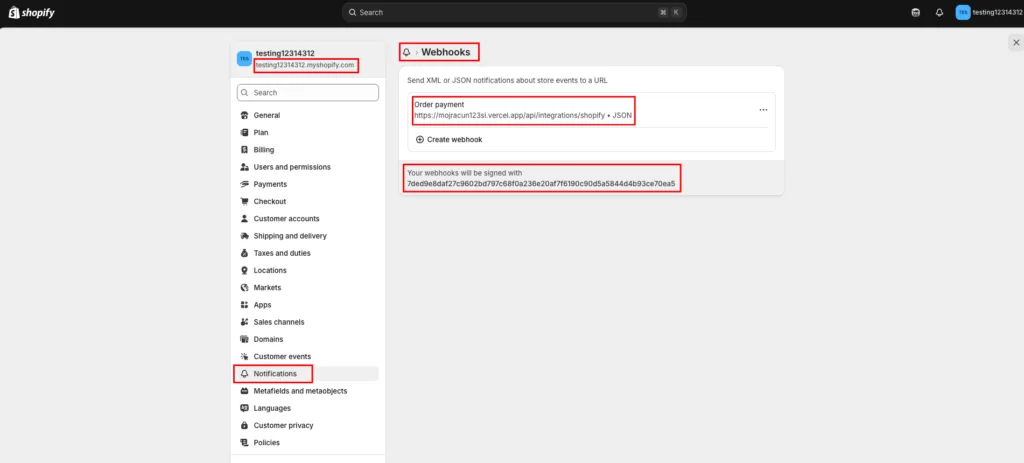Click the bell breadcrumb icon before Webhooks
1024x463 pixels.
tap(407, 52)
